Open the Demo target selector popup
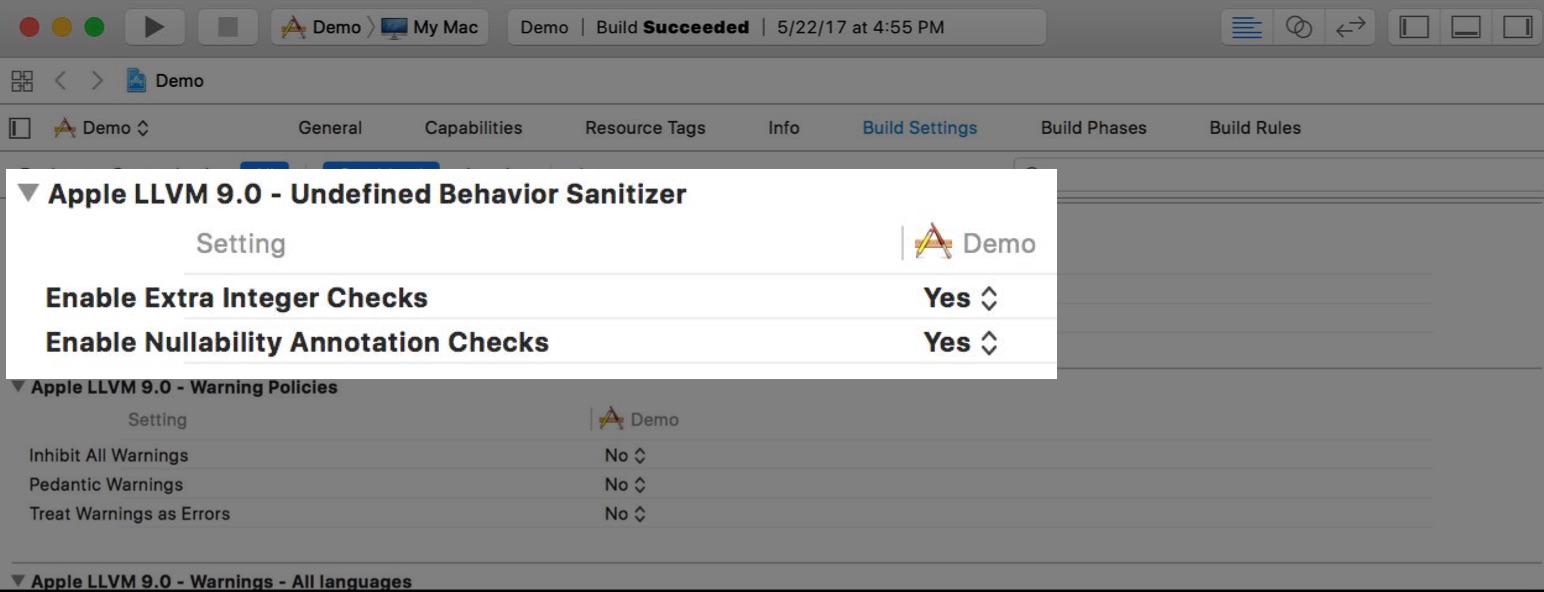Viewport: 1544px width, 592px height. (101, 128)
